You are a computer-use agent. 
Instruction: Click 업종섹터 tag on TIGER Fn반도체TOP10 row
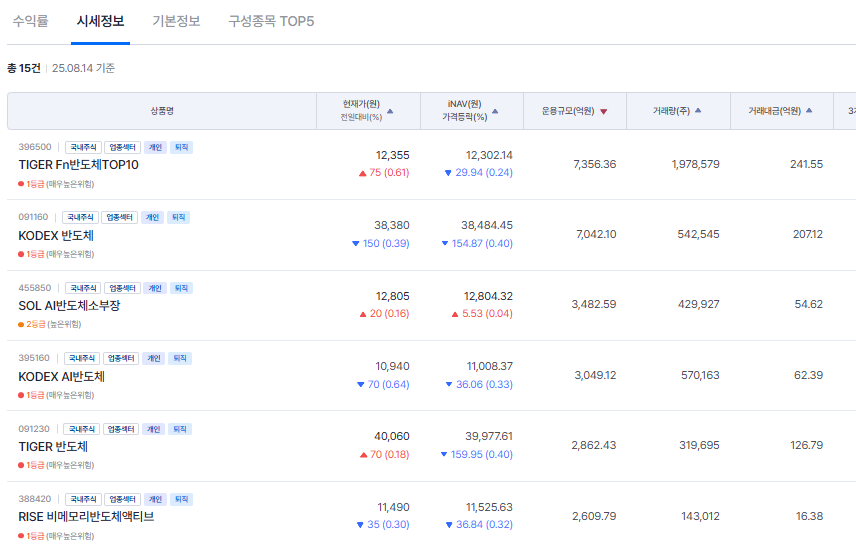122,147
